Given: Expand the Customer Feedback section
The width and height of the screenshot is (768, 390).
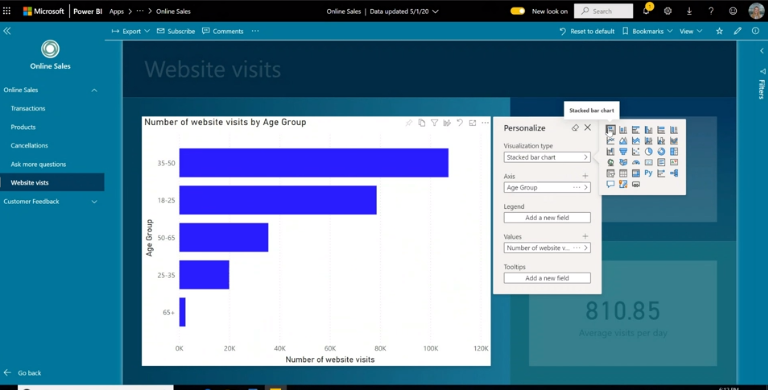Looking at the screenshot, I should [x=94, y=201].
